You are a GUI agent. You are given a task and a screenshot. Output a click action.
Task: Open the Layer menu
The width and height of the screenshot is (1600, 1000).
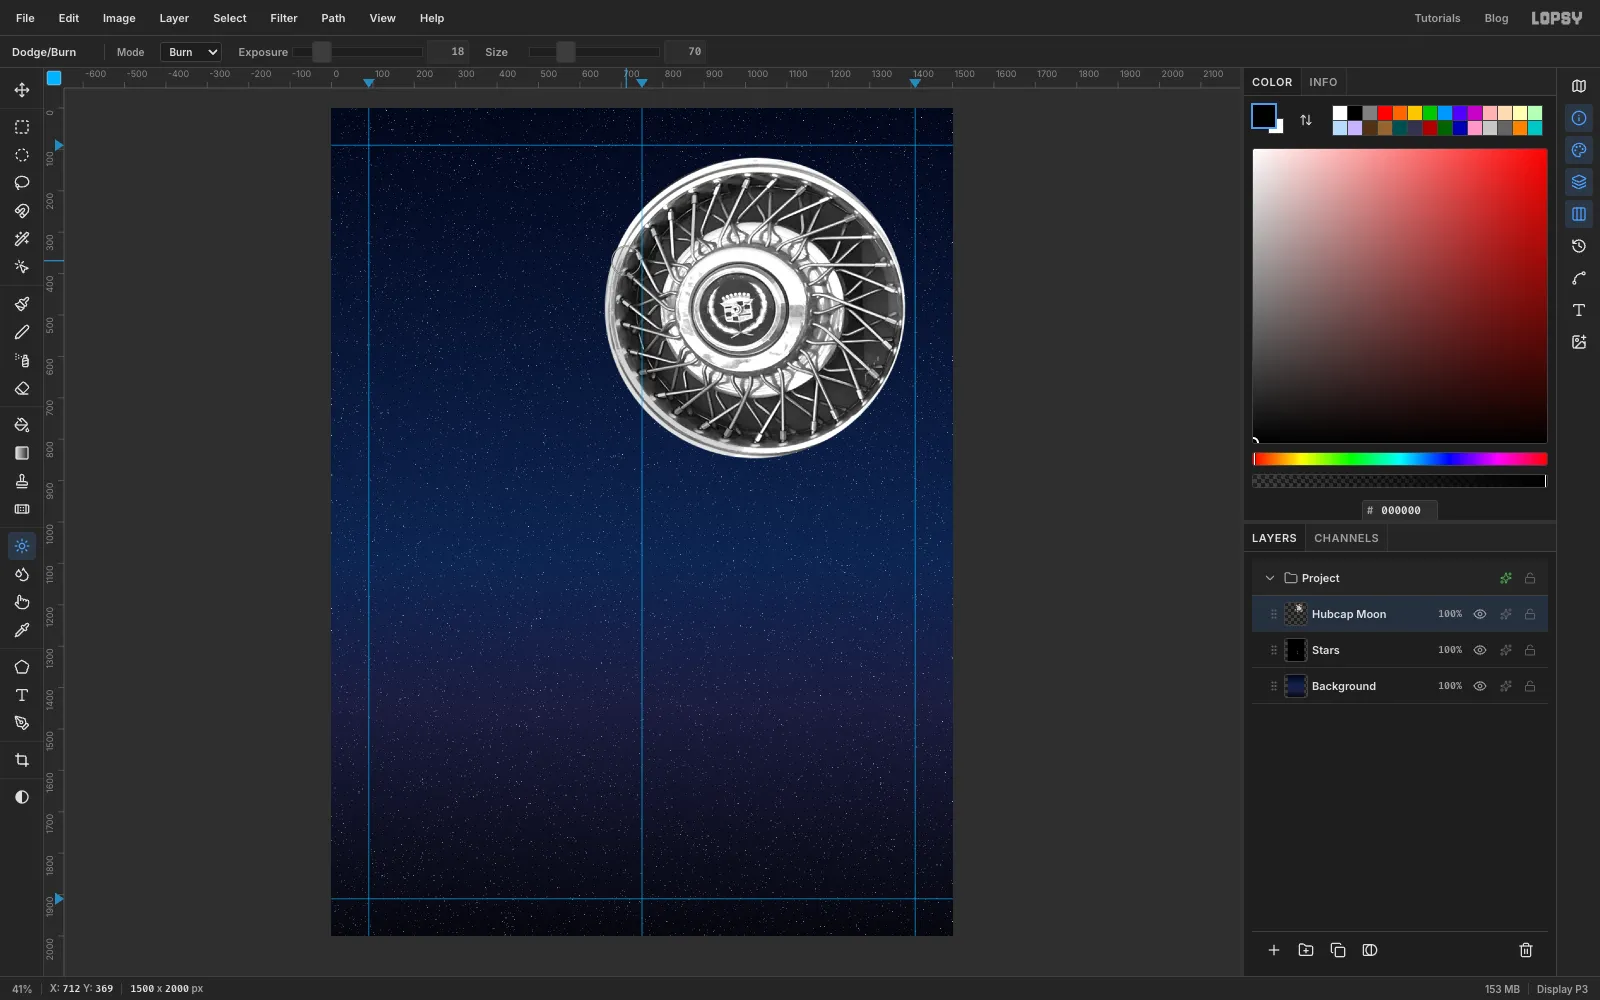click(174, 18)
